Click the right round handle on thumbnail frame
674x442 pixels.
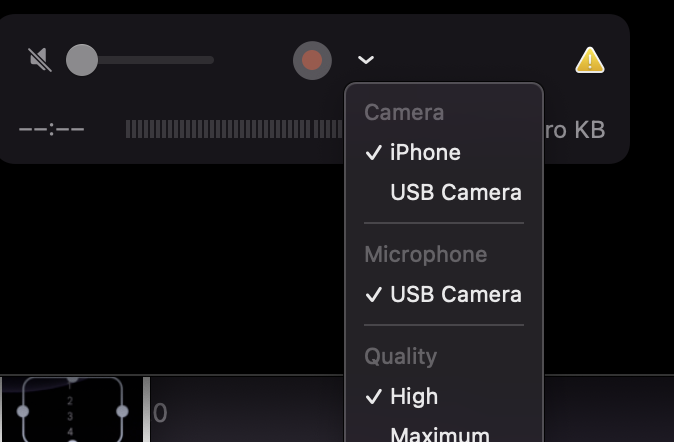point(122,411)
